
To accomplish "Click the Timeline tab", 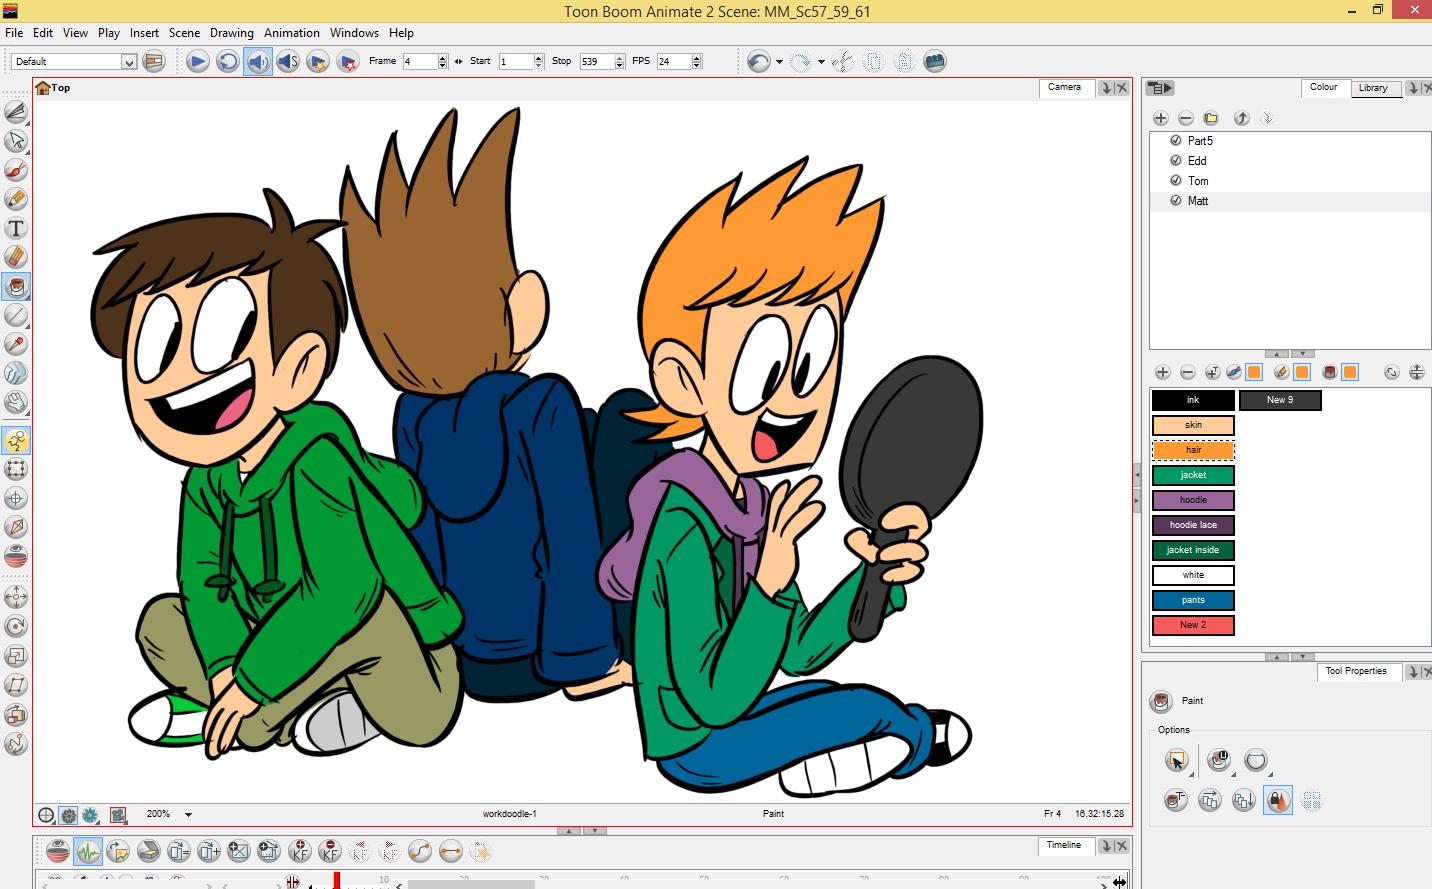I will click(x=1064, y=845).
